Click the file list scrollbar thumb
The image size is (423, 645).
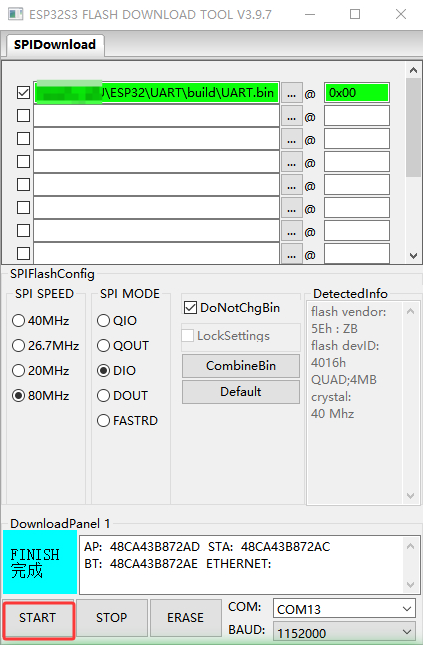[413, 128]
